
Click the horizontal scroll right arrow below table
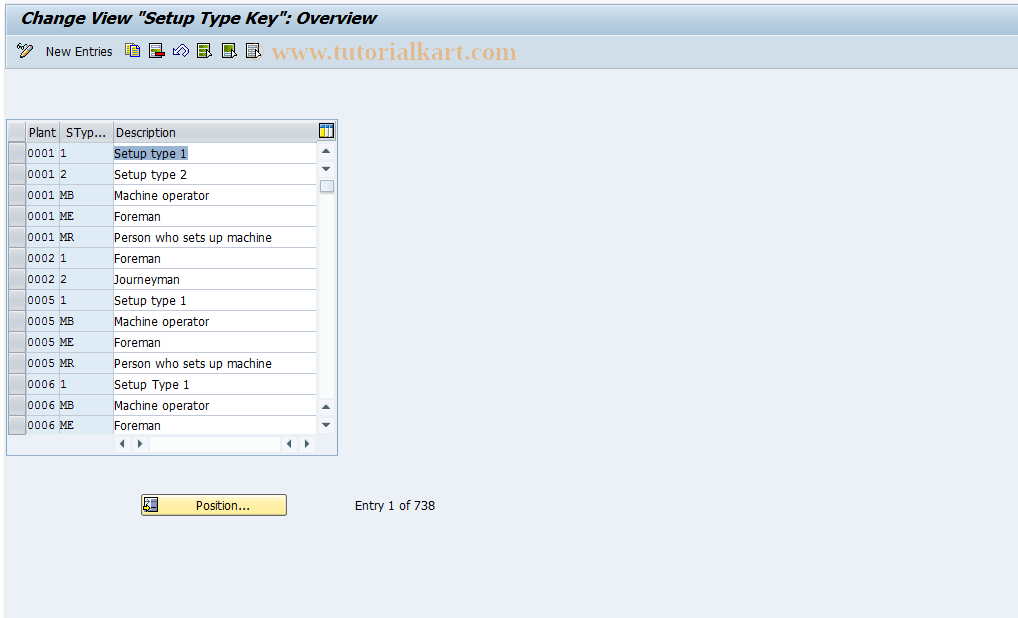point(306,443)
